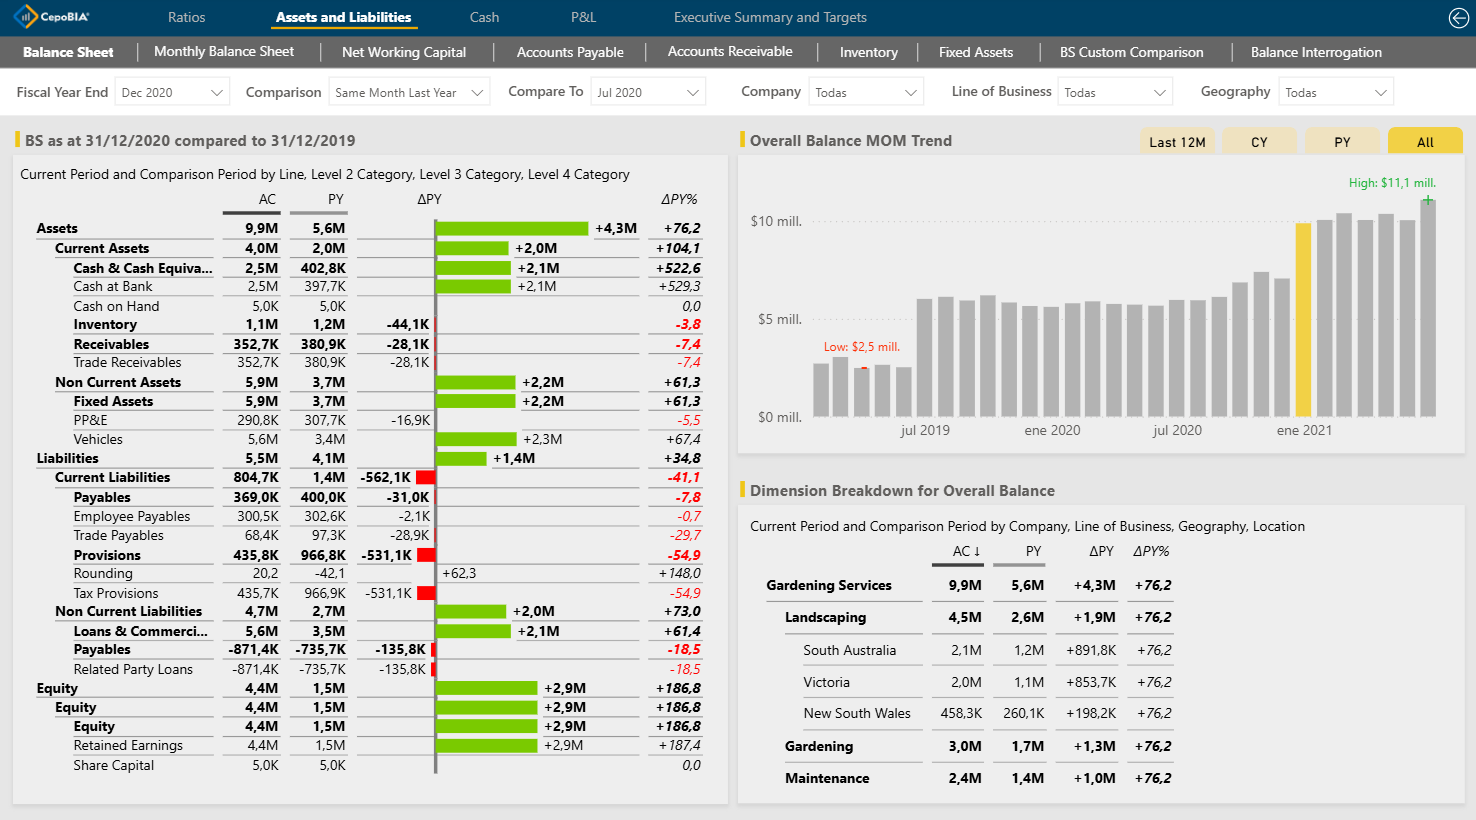Expand the Line of Business dropdown
The height and width of the screenshot is (820, 1476).
[x=1115, y=92]
